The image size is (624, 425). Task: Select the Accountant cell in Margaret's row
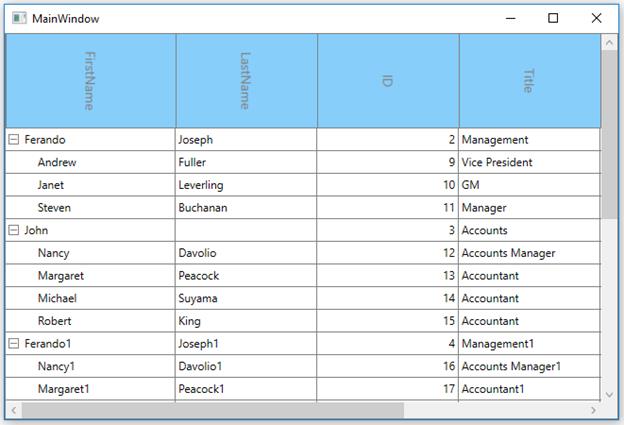529,275
